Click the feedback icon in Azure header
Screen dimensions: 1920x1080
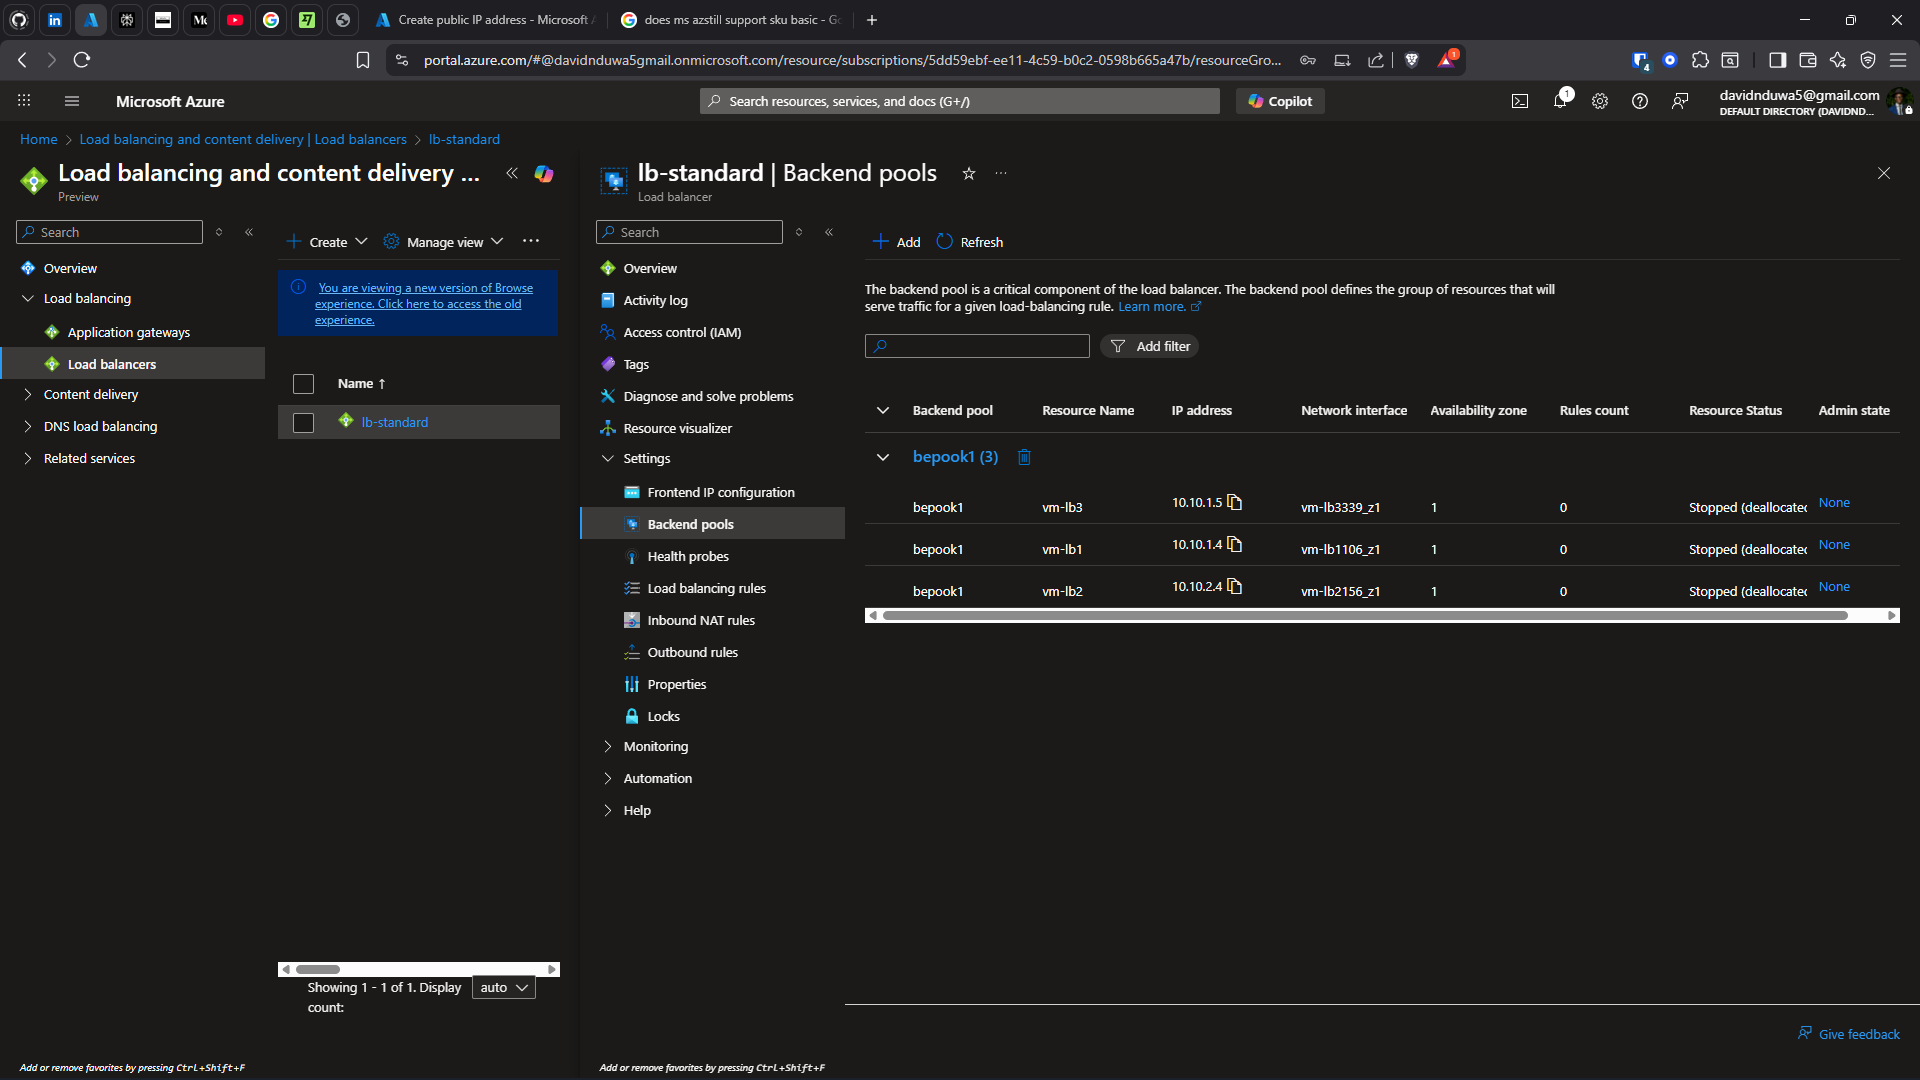coord(1680,101)
